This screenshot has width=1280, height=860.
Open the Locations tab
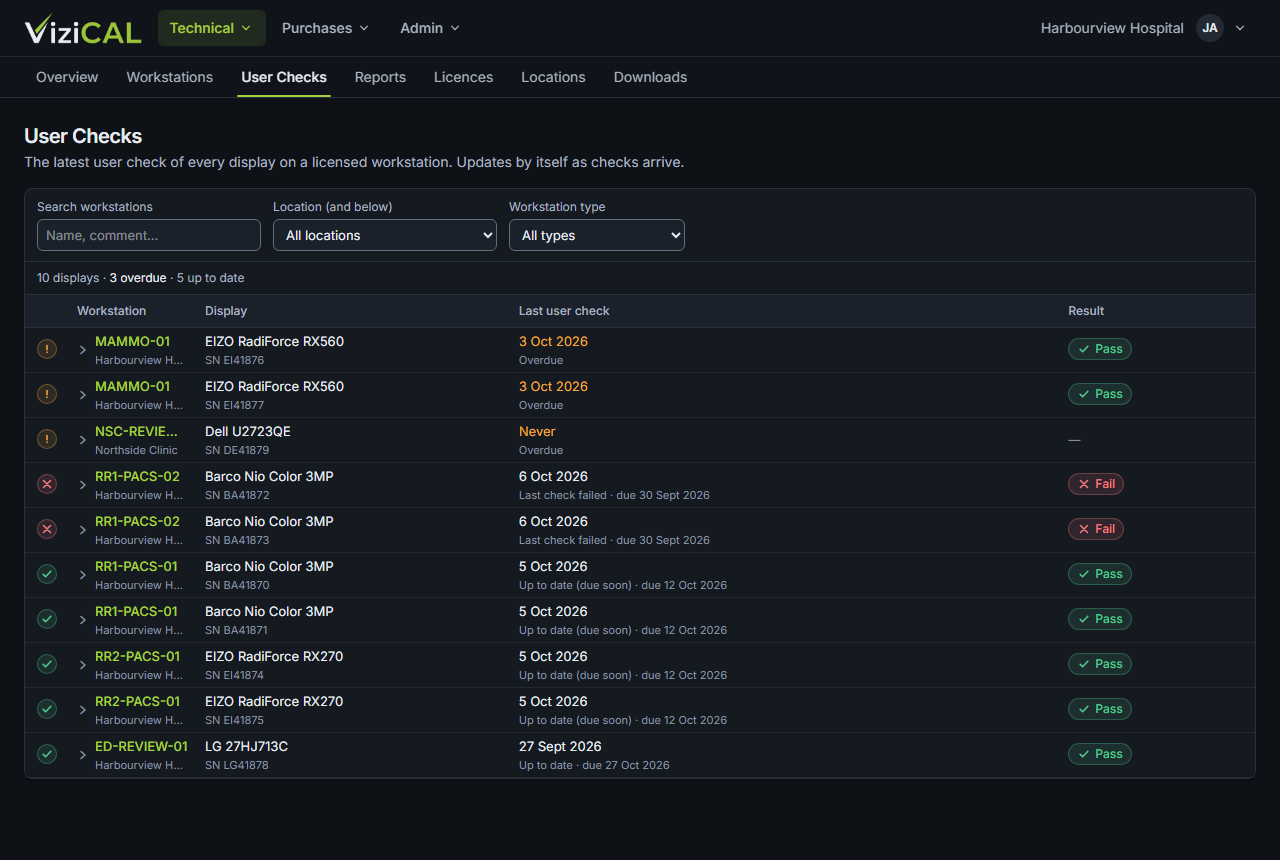(553, 77)
